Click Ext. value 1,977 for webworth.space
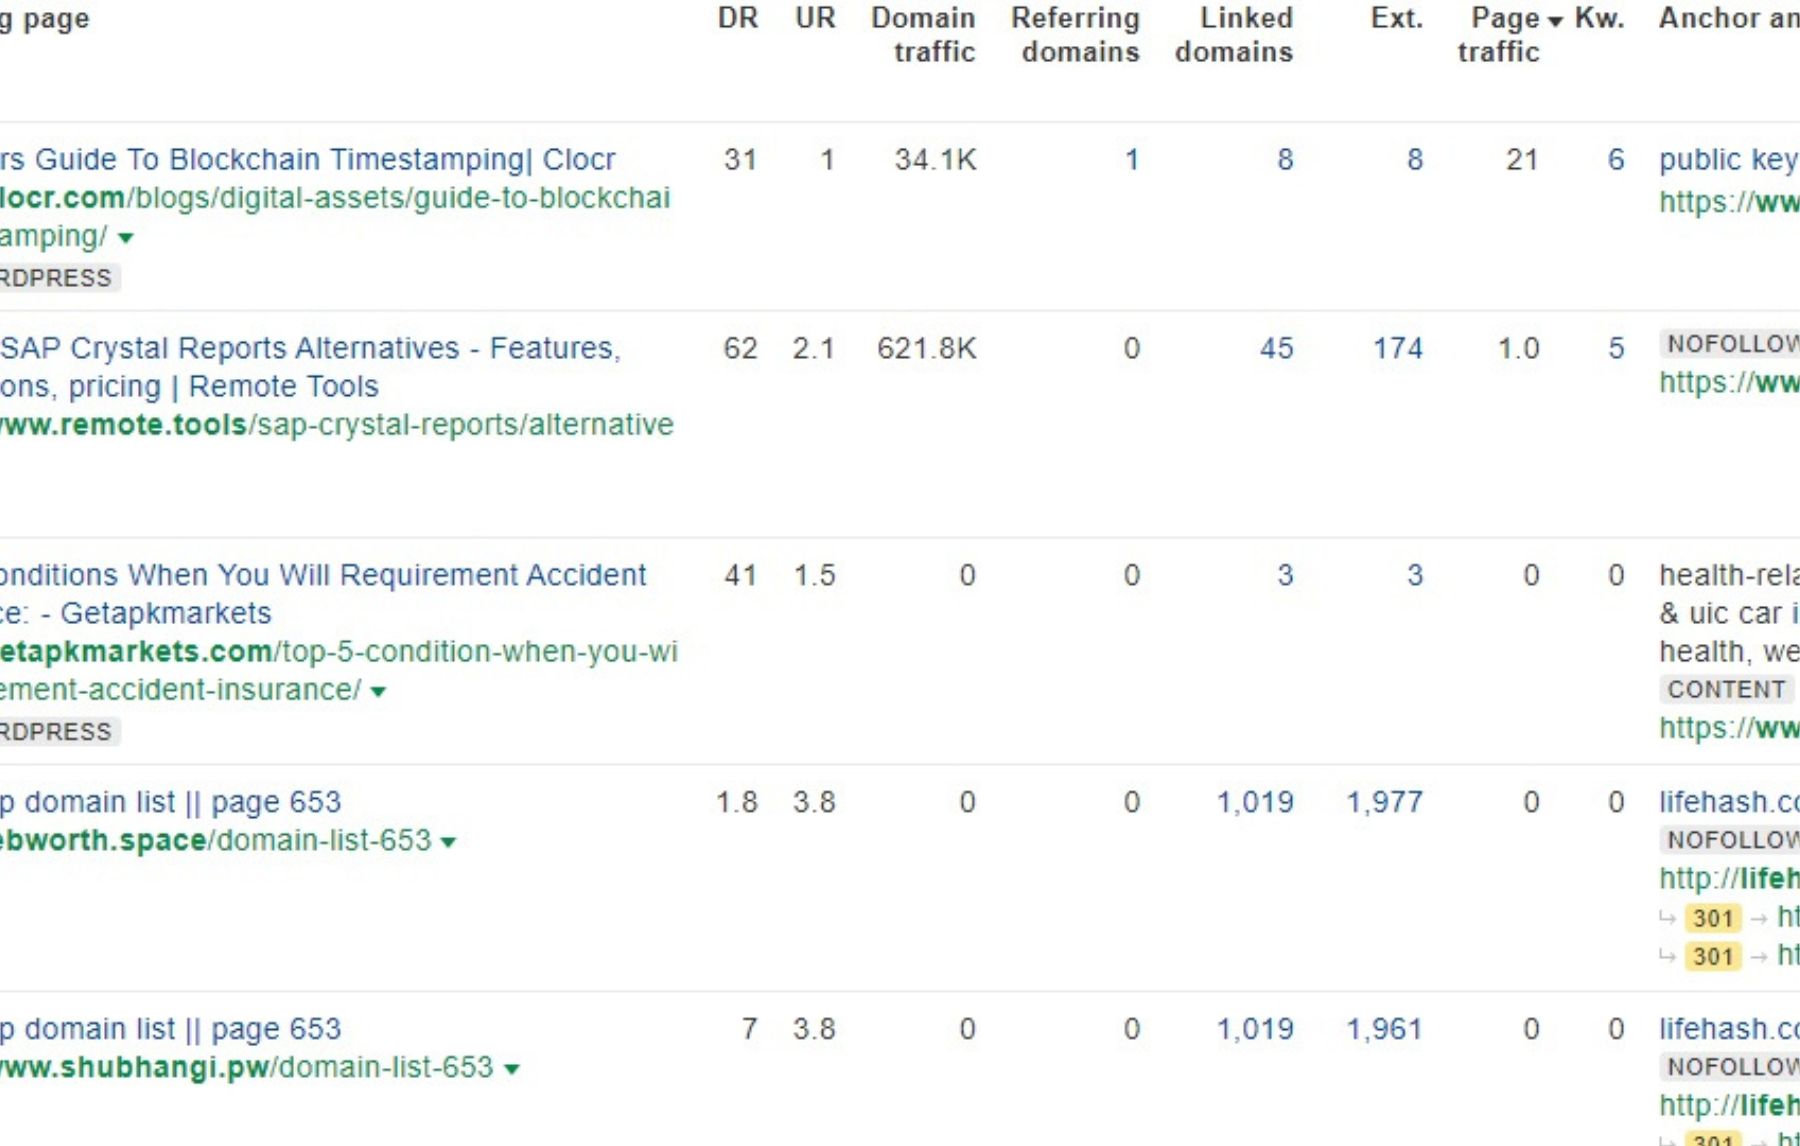 1385,802
